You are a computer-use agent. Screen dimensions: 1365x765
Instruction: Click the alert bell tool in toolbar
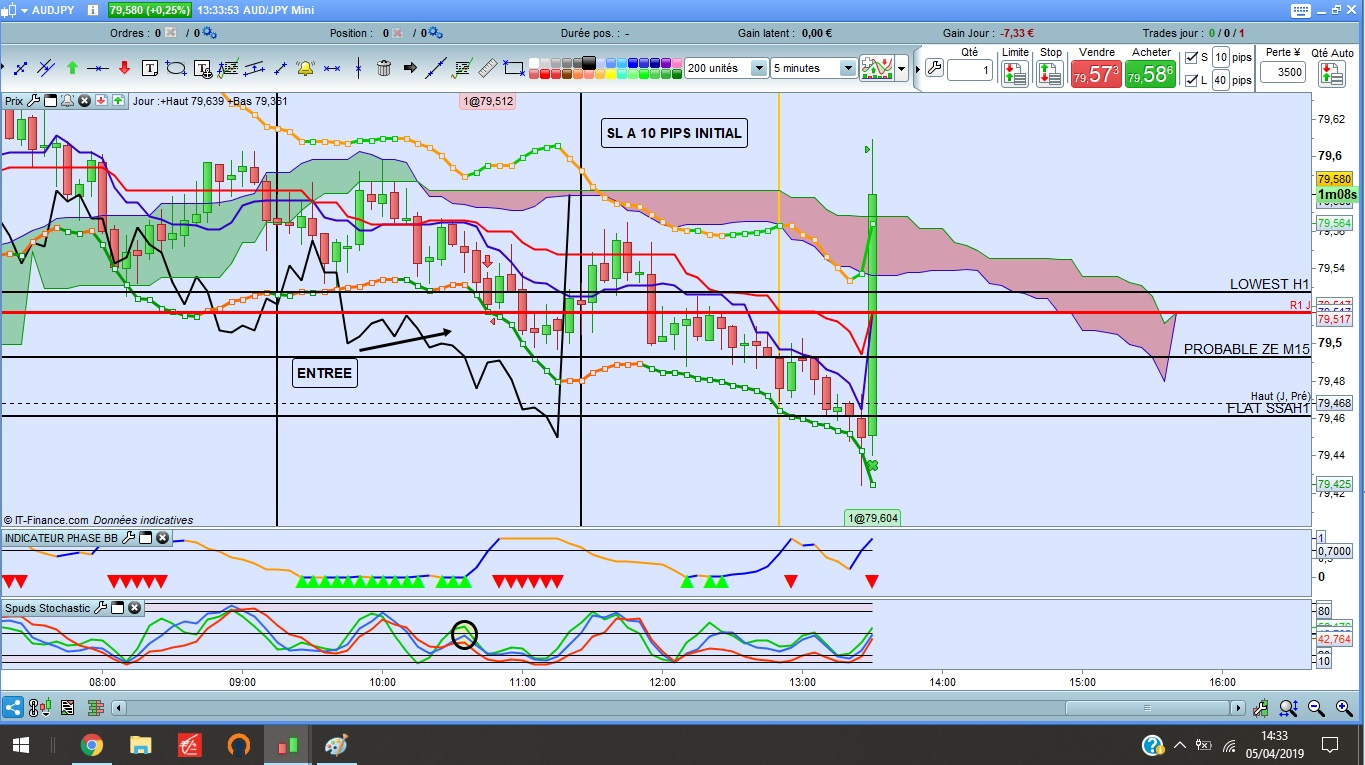[305, 68]
